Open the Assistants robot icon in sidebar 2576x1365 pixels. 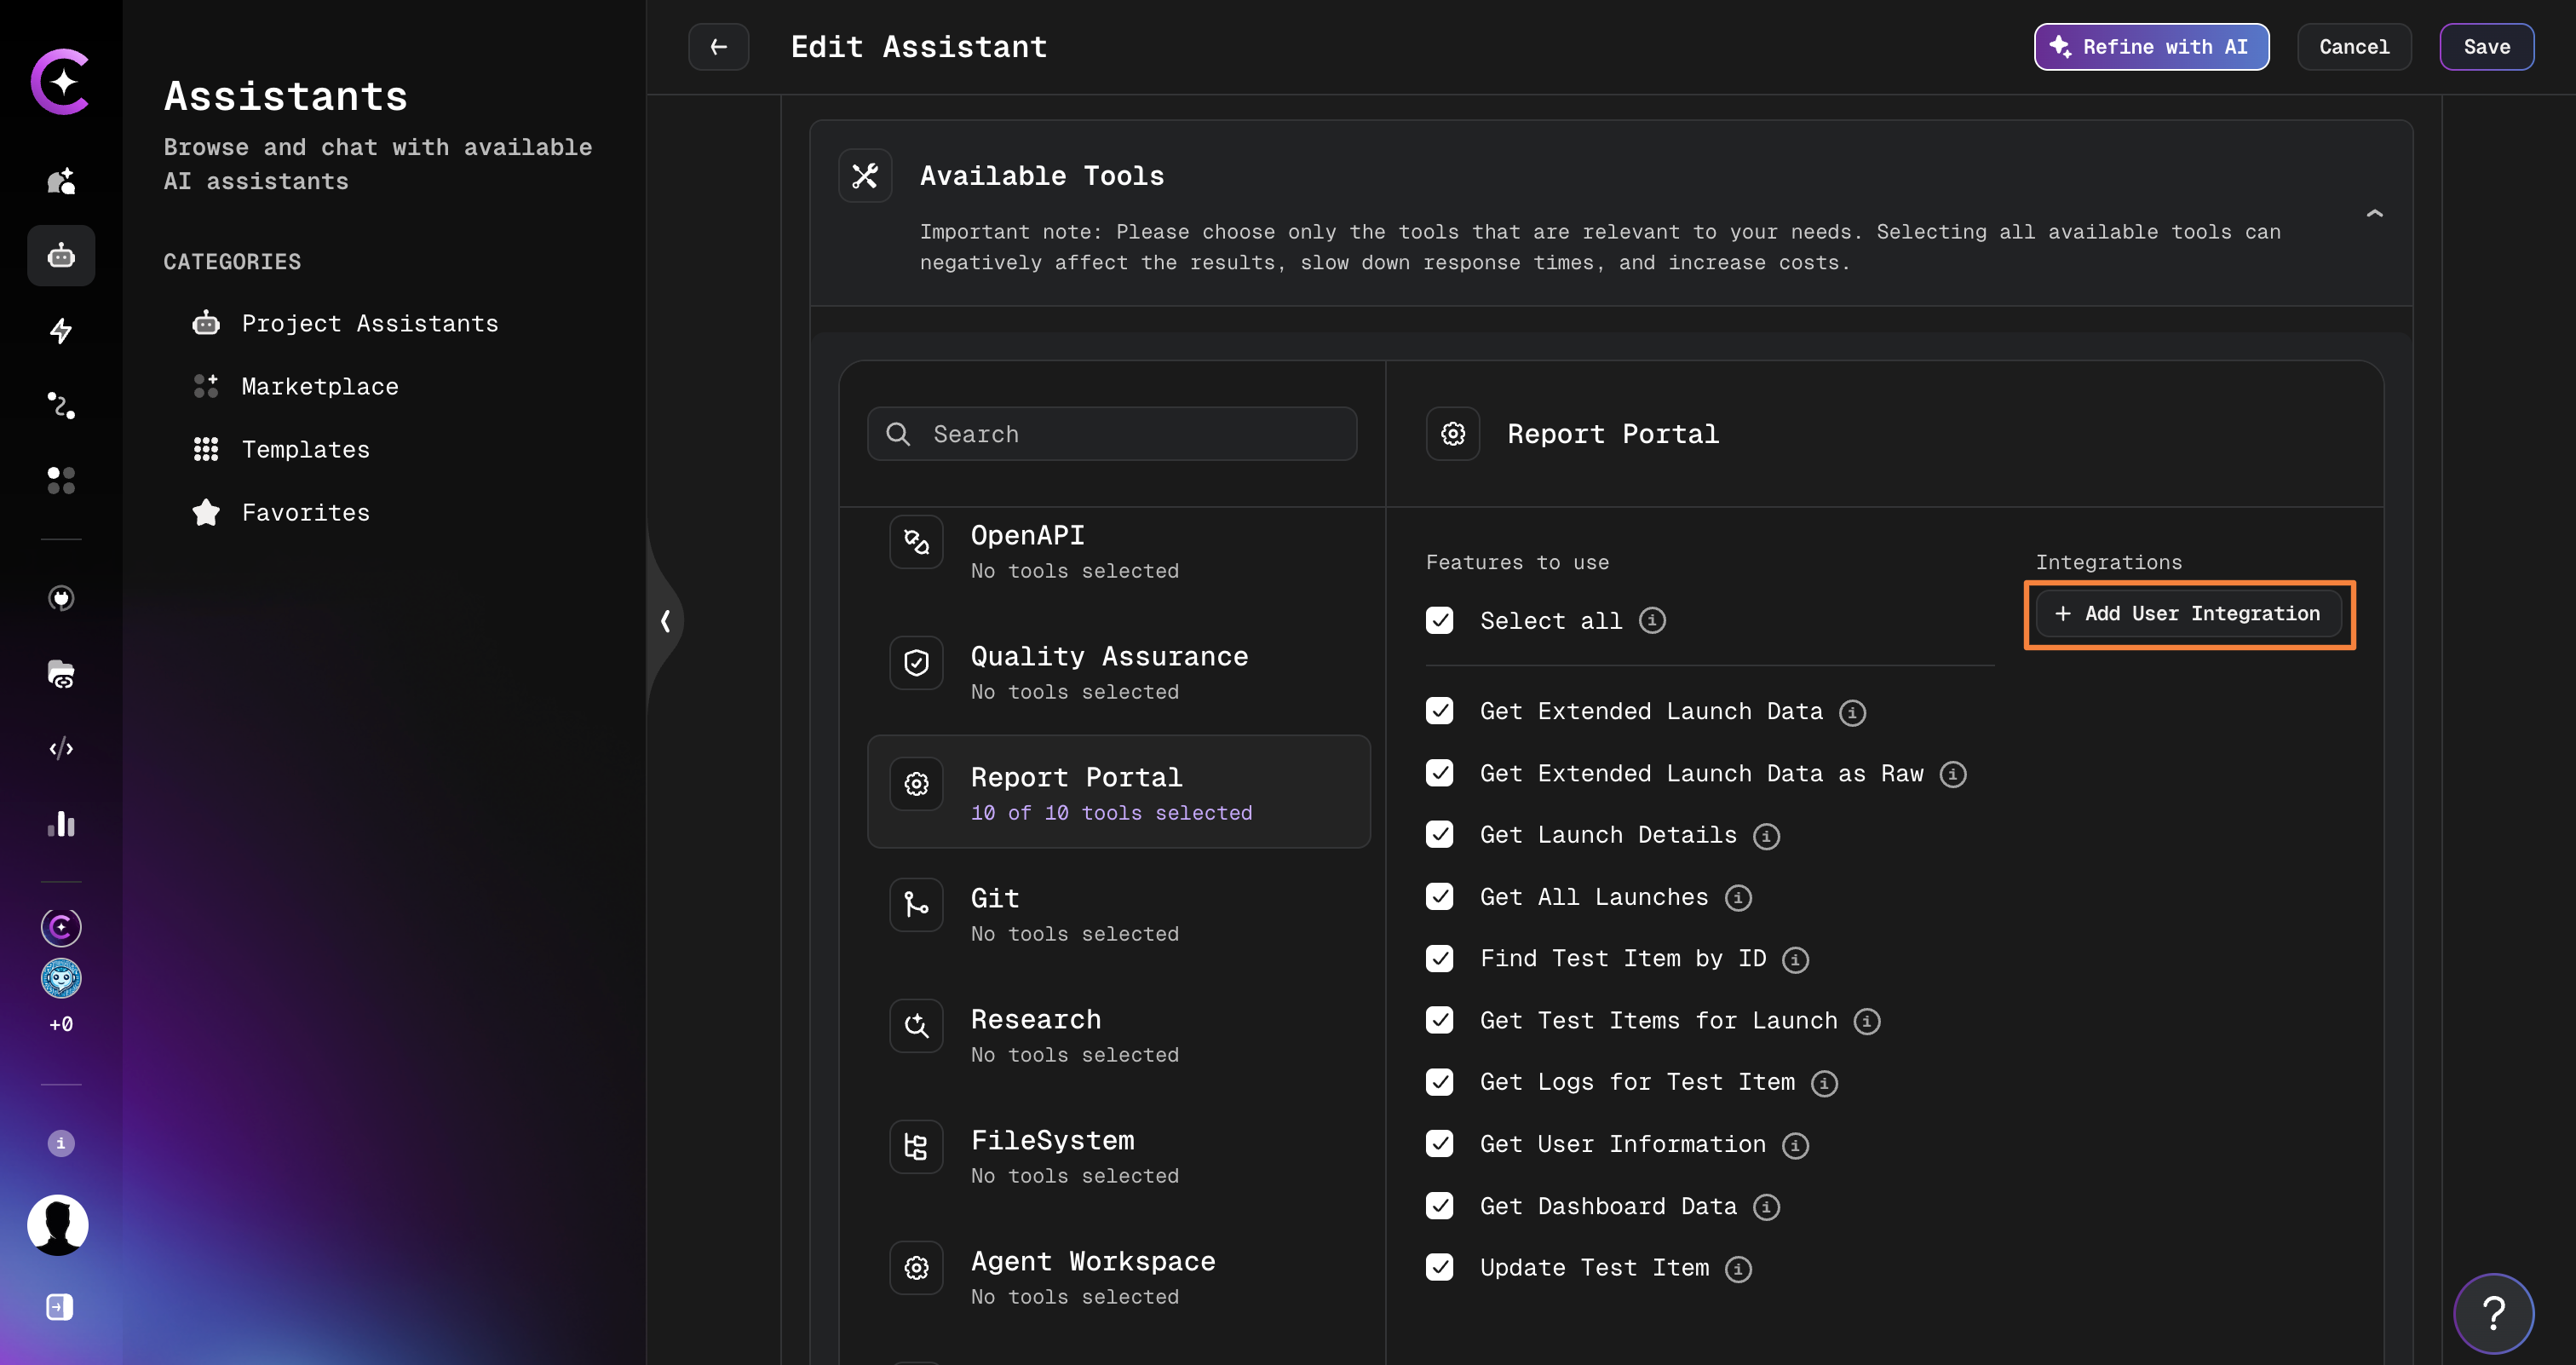(x=61, y=256)
